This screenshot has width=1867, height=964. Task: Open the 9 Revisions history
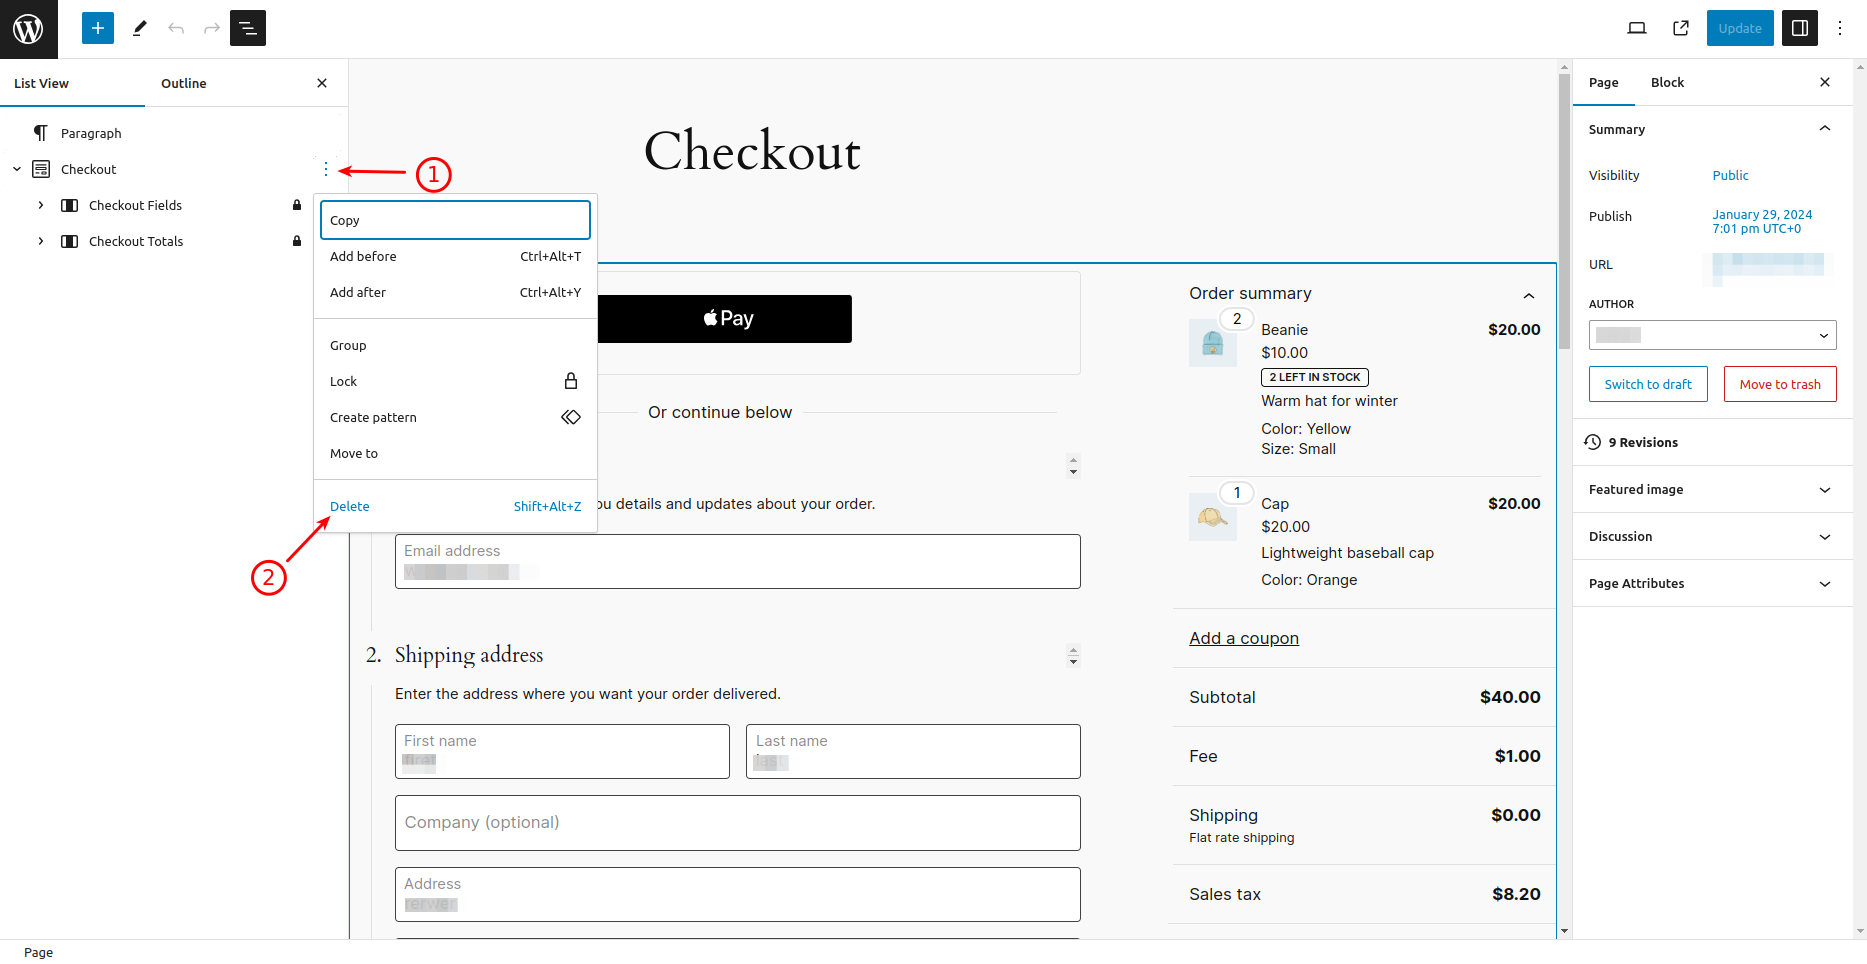pyautogui.click(x=1643, y=442)
